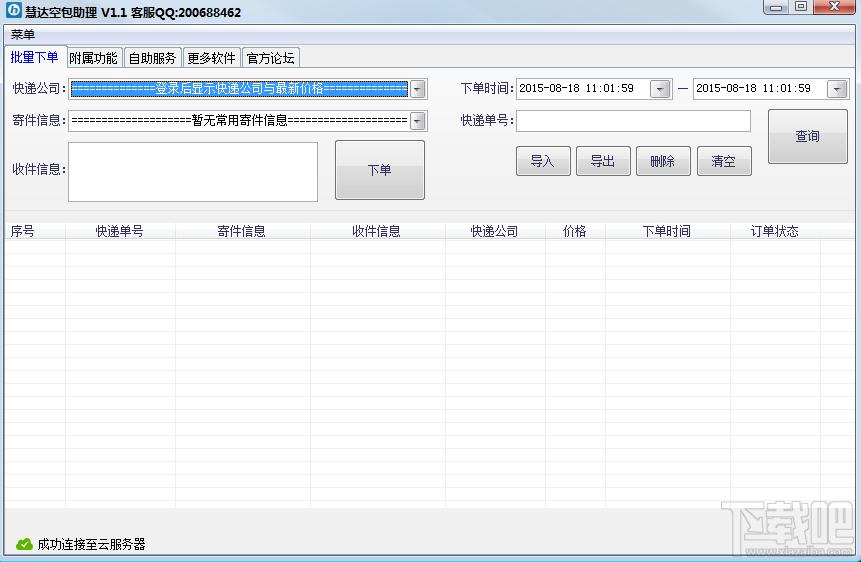Image resolution: width=861 pixels, height=562 pixels.
Task: Click the 导入 button
Action: (x=543, y=161)
